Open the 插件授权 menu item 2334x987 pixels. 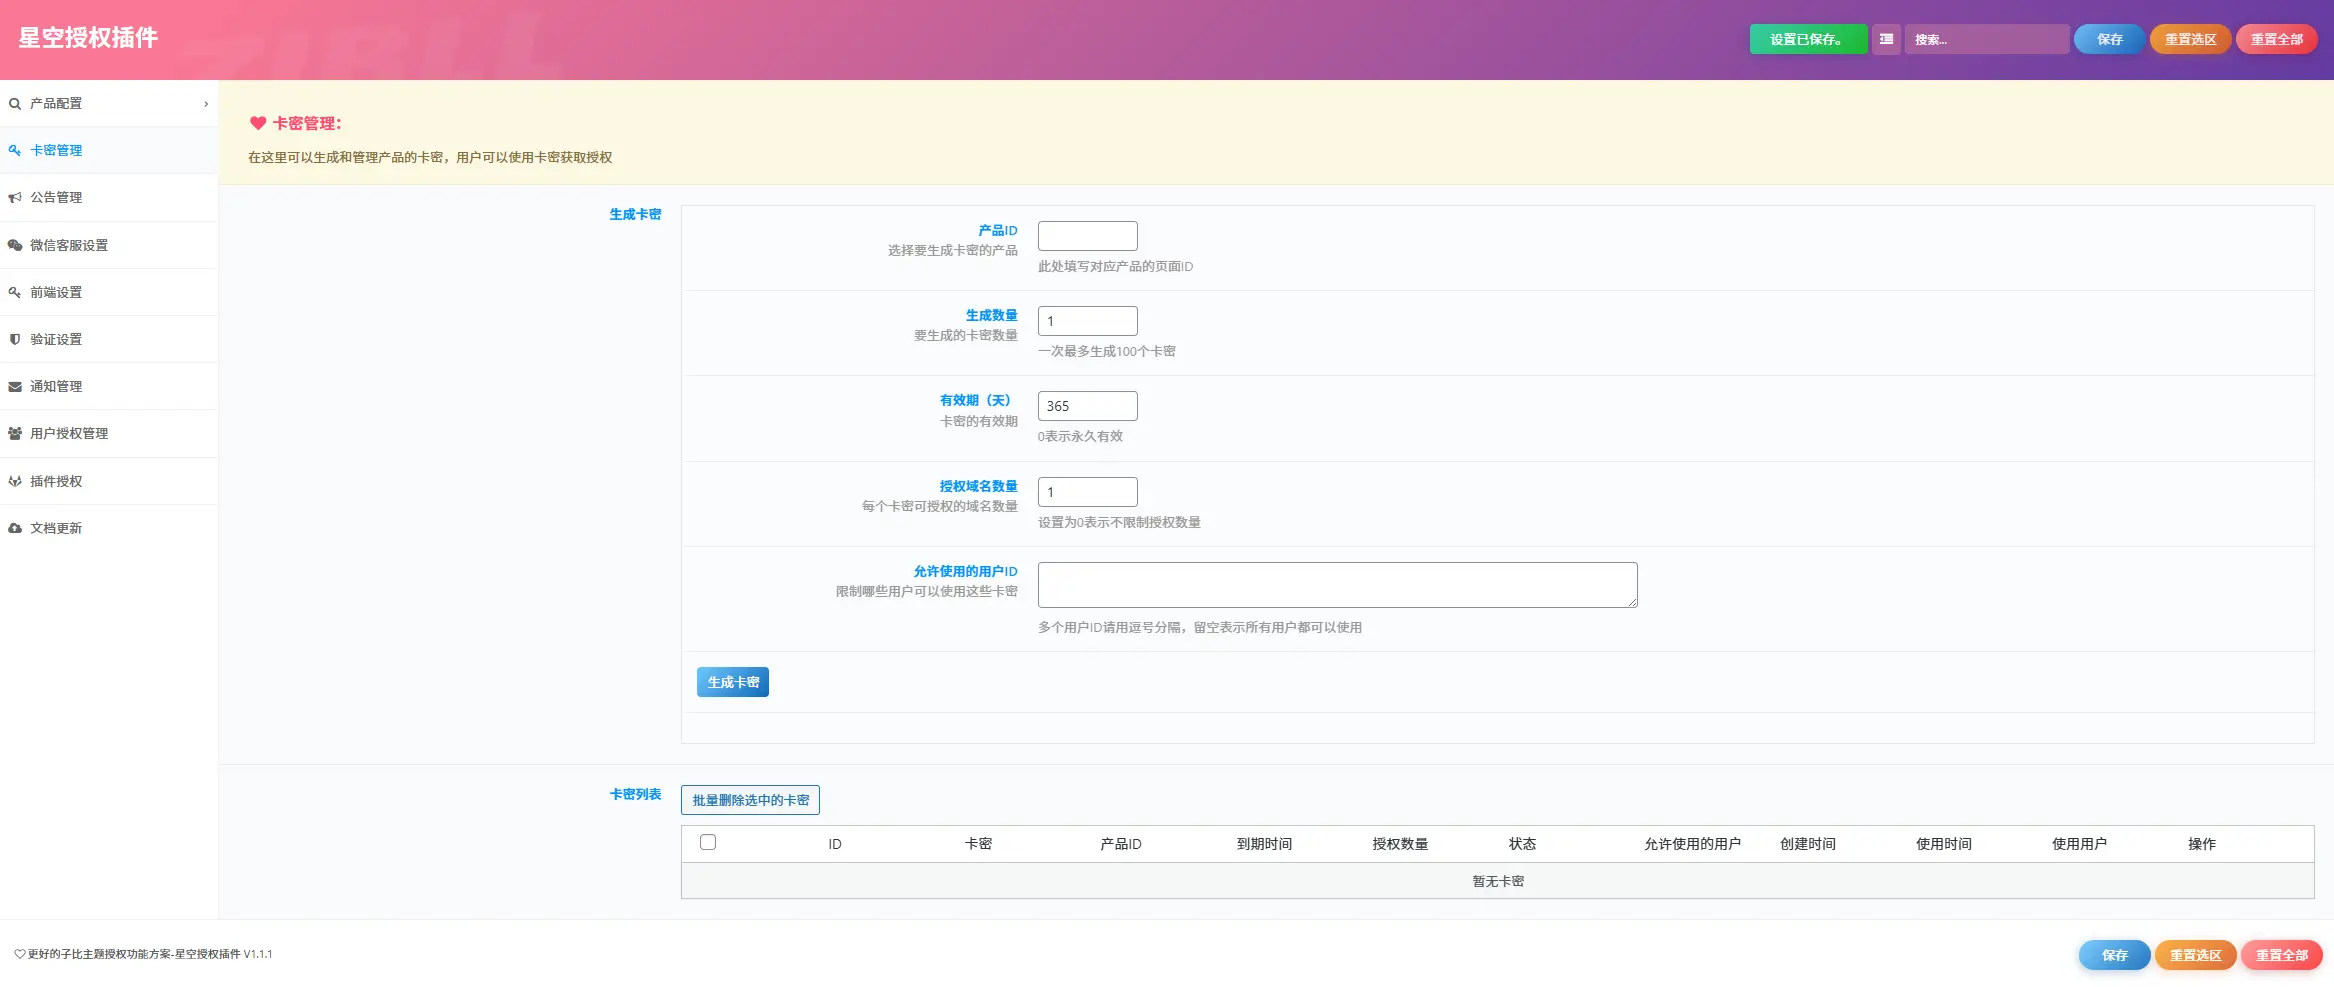[56, 482]
